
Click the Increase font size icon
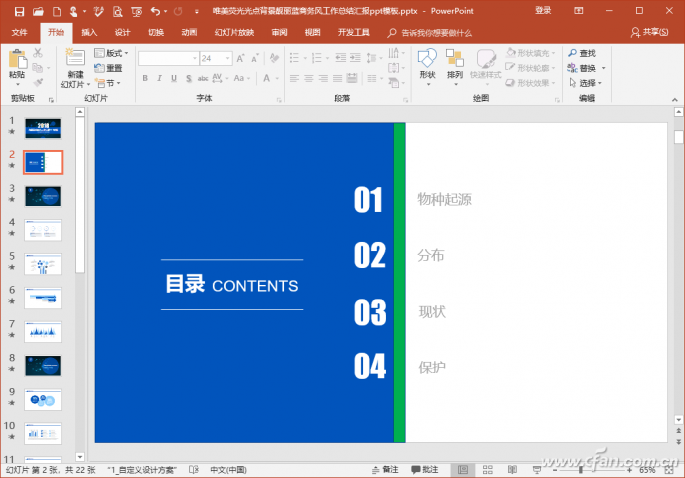pos(240,58)
